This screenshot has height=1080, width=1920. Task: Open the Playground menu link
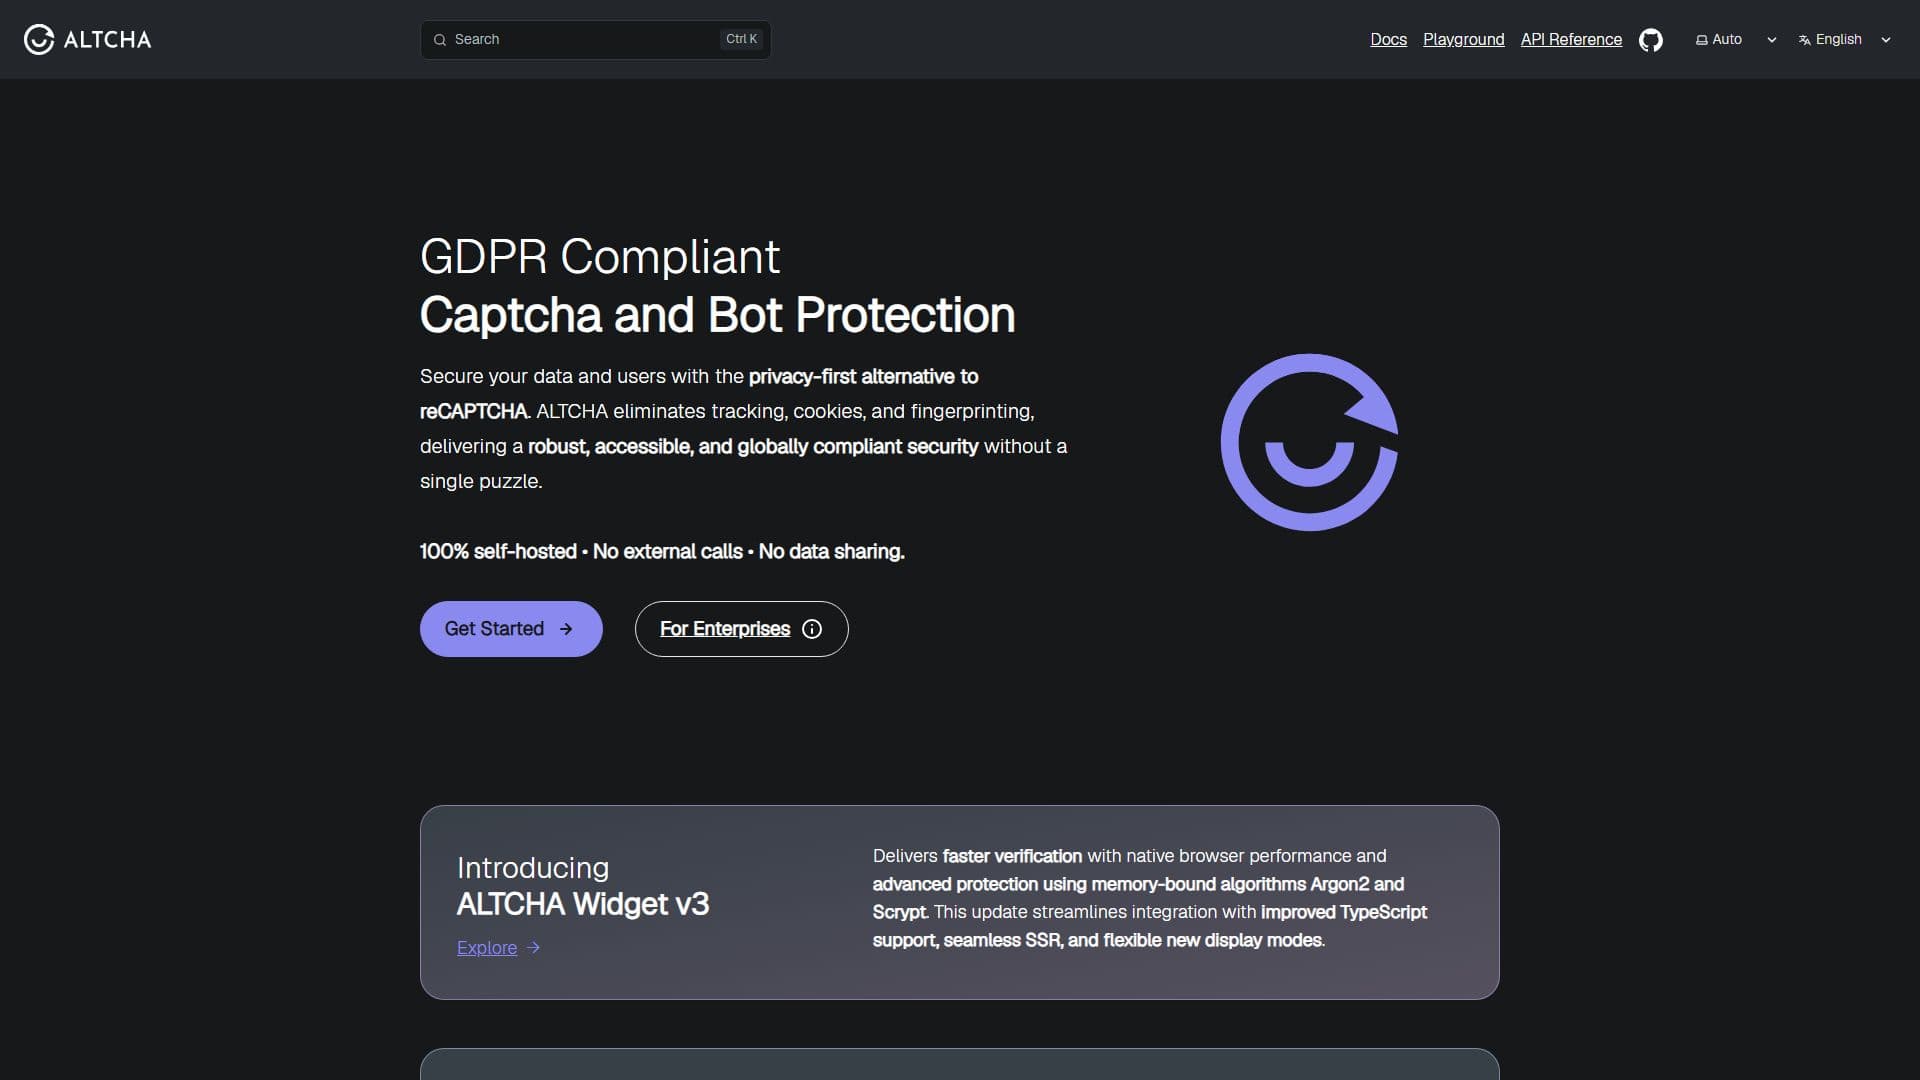tap(1463, 40)
